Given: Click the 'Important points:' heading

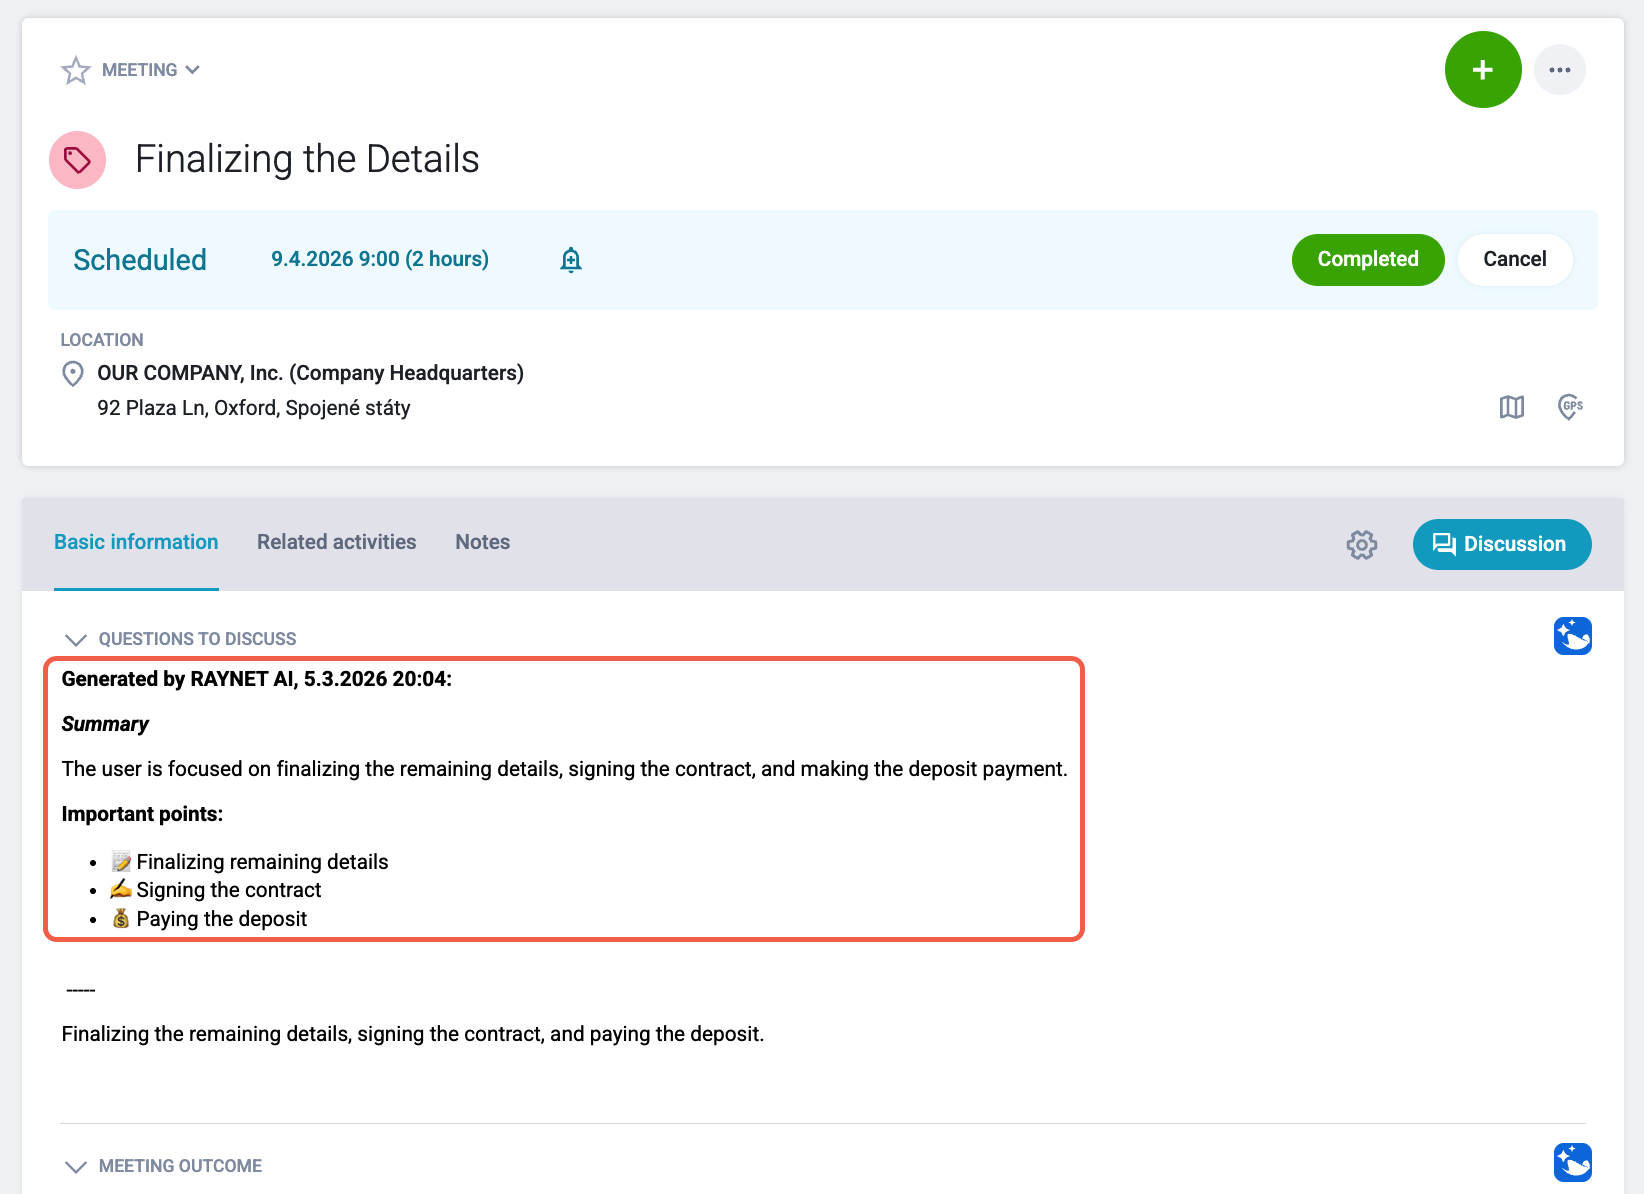Looking at the screenshot, I should (x=142, y=814).
